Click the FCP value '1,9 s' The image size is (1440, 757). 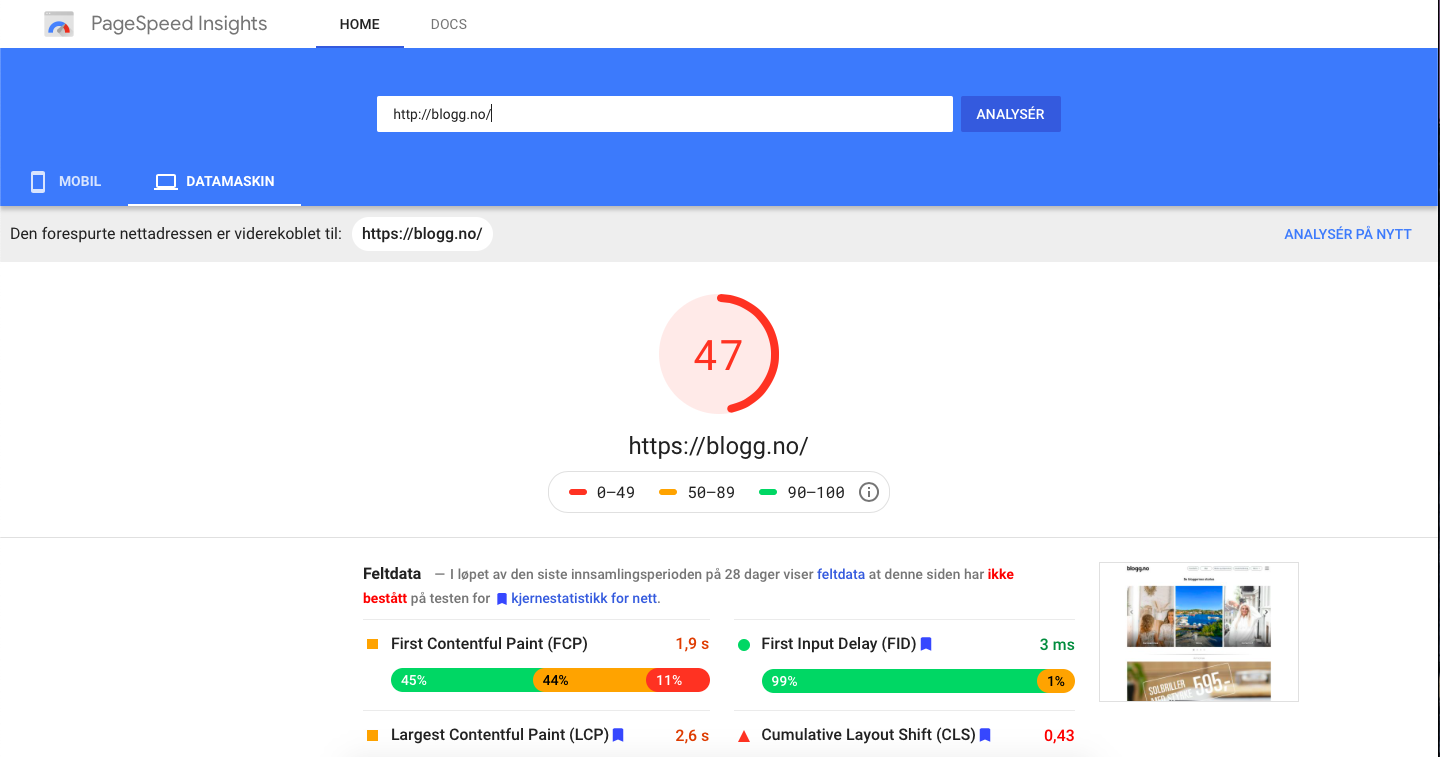(692, 645)
